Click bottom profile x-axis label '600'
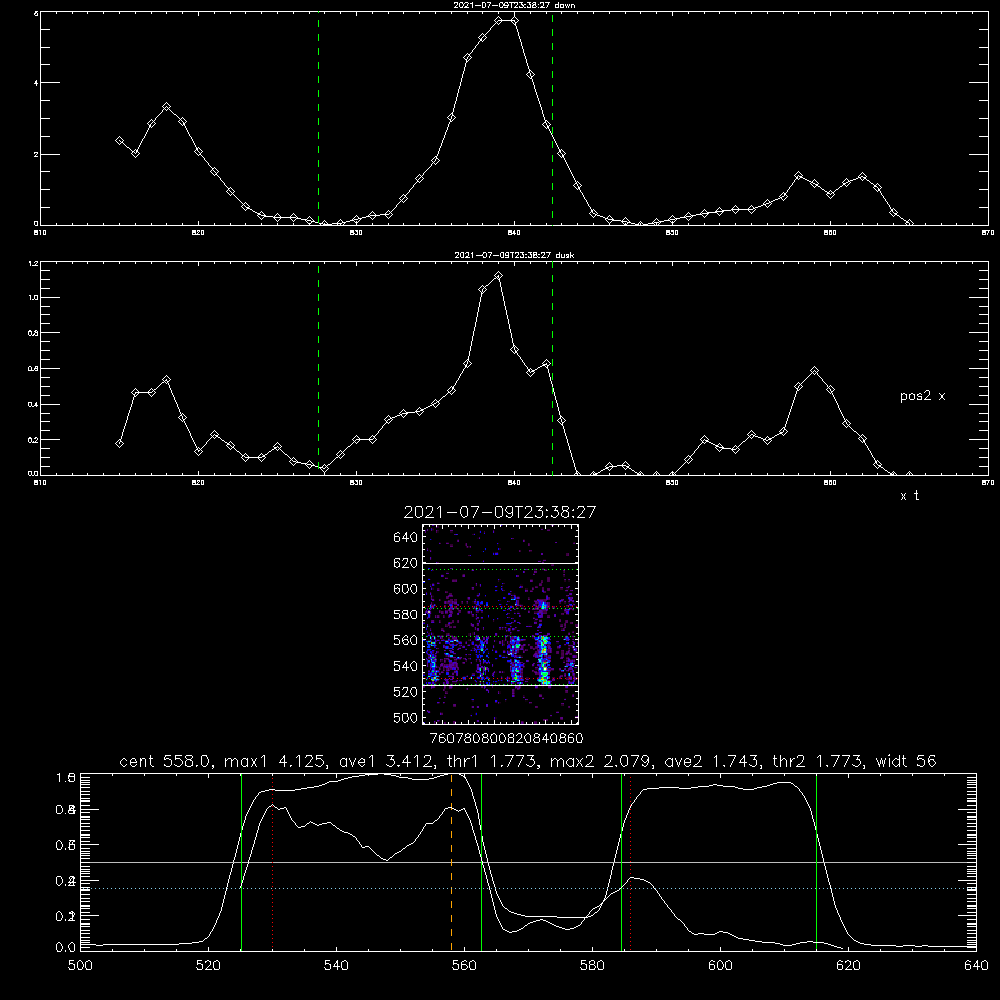The width and height of the screenshot is (1000, 1000). pos(721,966)
